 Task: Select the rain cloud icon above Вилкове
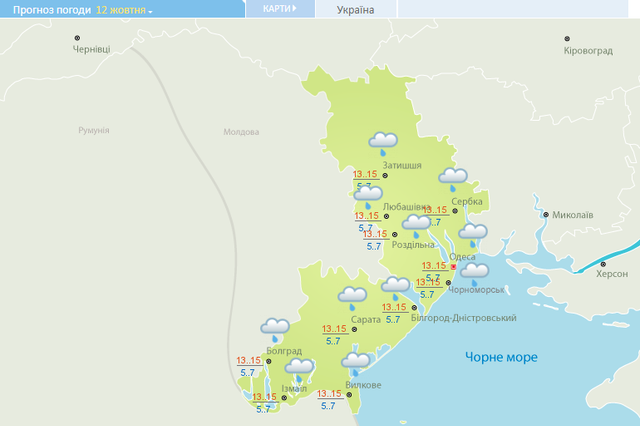point(357,362)
